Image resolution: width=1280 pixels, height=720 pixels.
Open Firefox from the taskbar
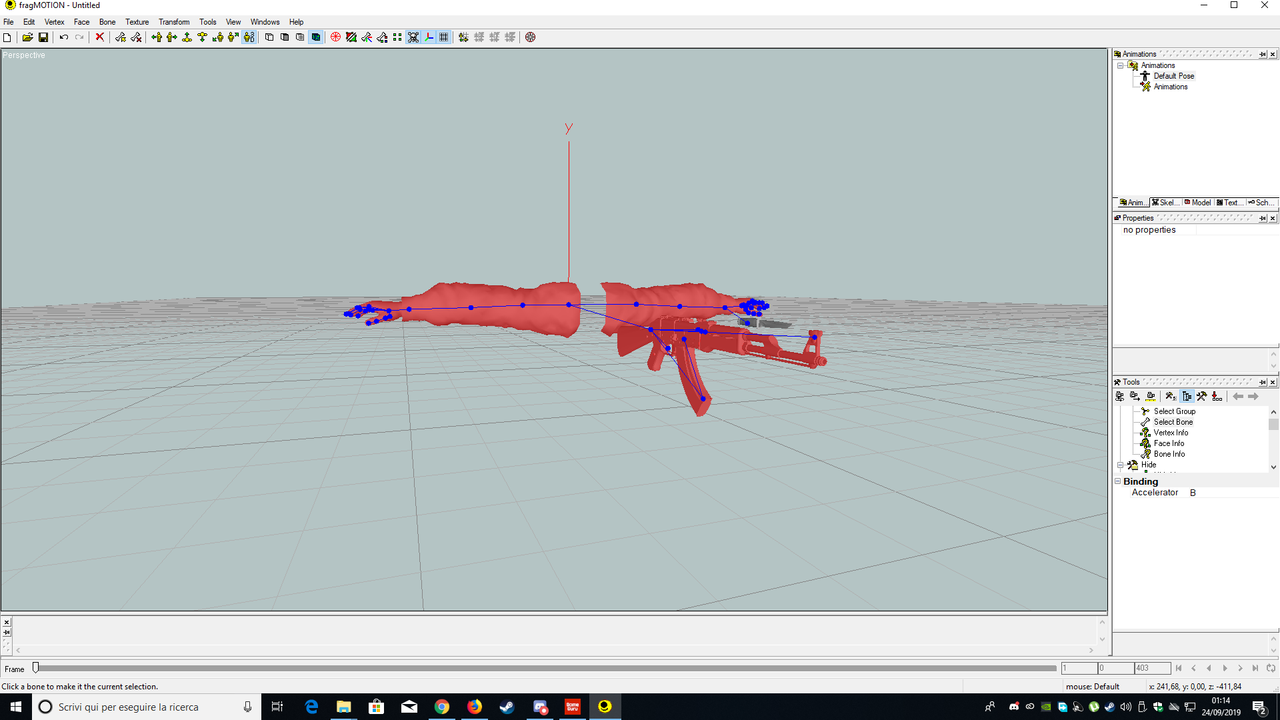474,707
